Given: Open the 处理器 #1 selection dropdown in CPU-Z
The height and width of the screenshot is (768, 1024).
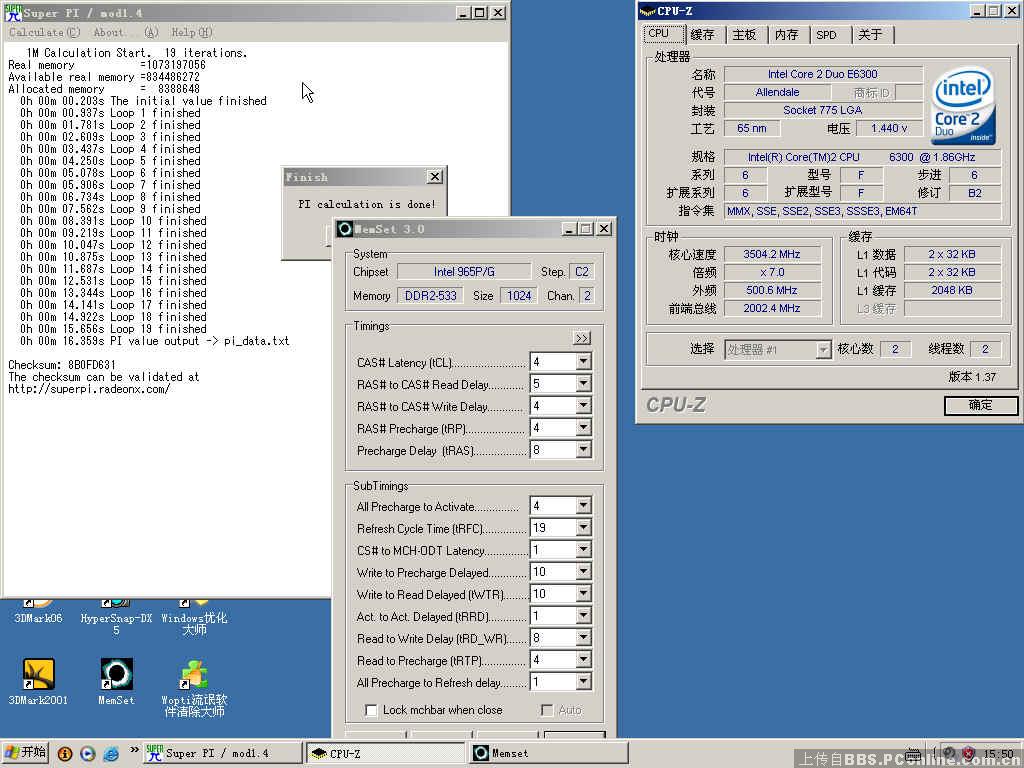Looking at the screenshot, I should pyautogui.click(x=777, y=350).
